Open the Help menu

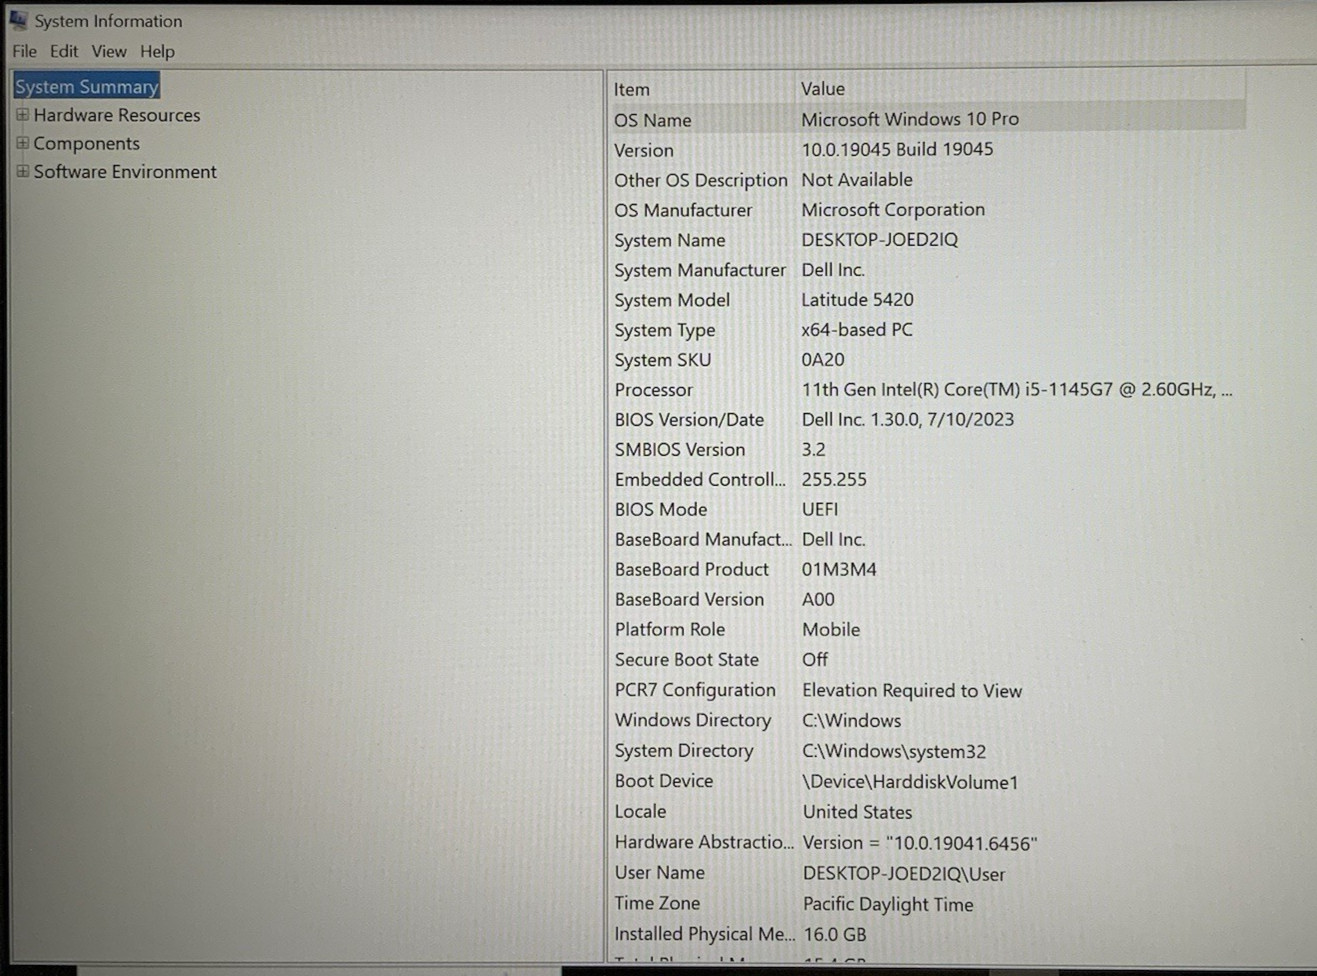pyautogui.click(x=157, y=51)
